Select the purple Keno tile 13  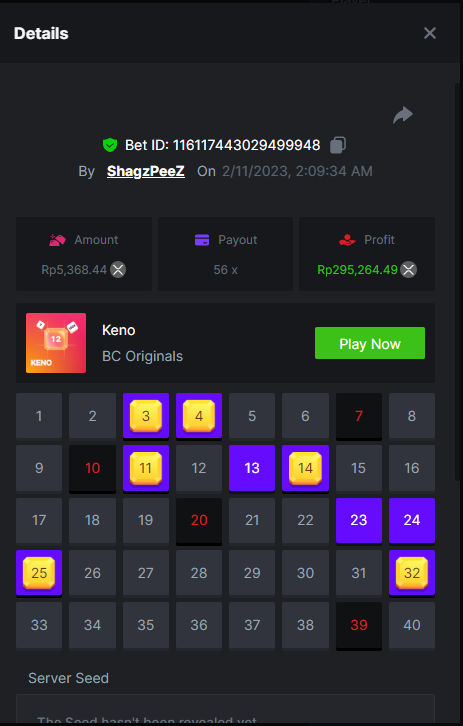[x=252, y=468]
